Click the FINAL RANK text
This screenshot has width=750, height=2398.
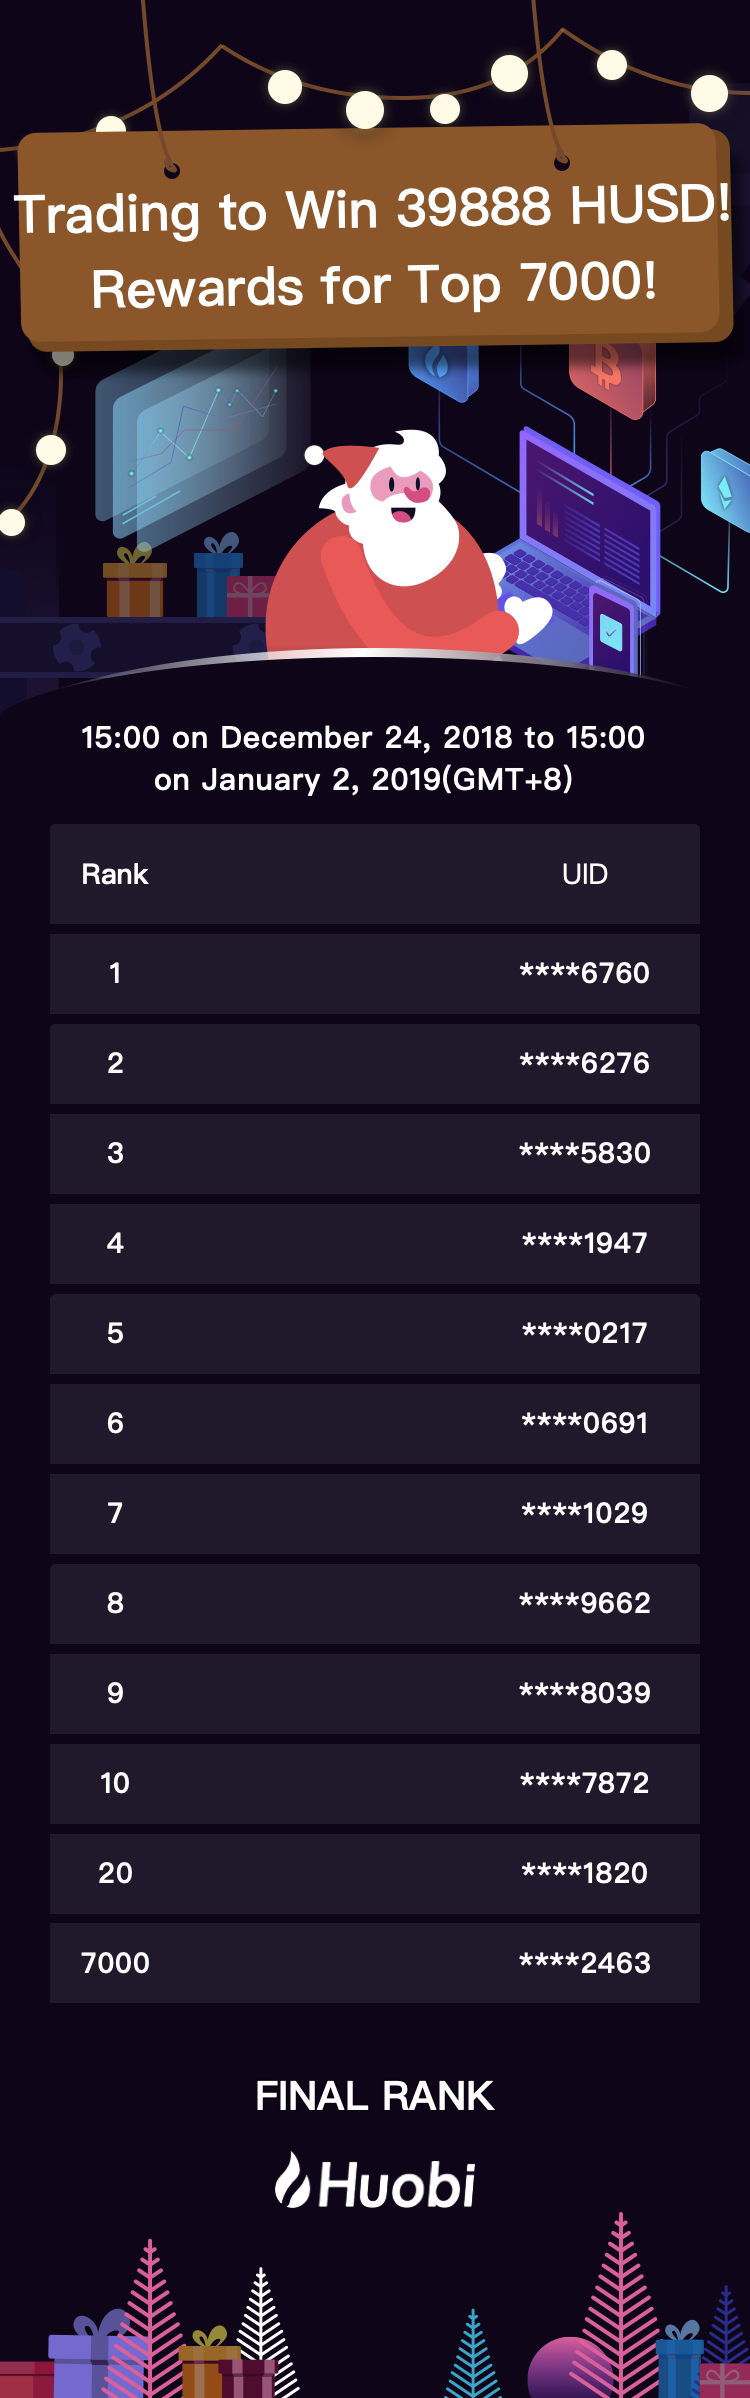point(375,2095)
